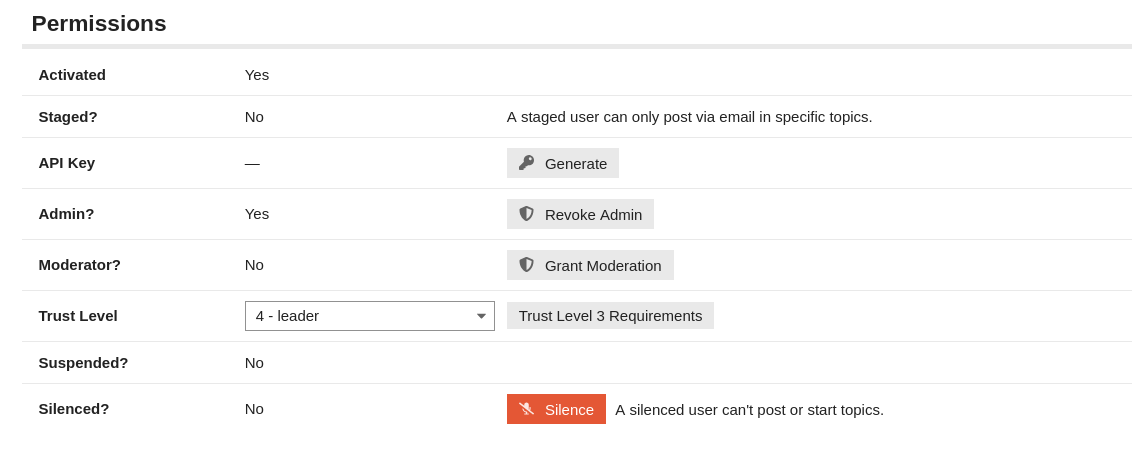Open the Trust Level dropdown arrow

[481, 316]
